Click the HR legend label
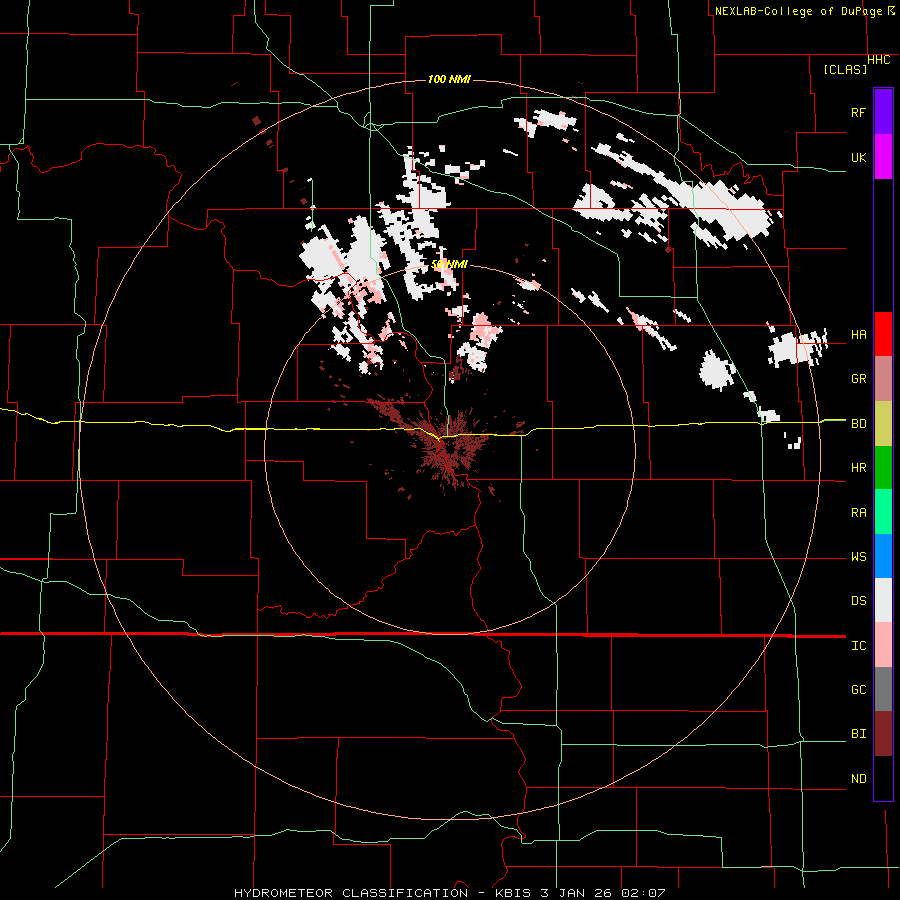 tap(859, 468)
